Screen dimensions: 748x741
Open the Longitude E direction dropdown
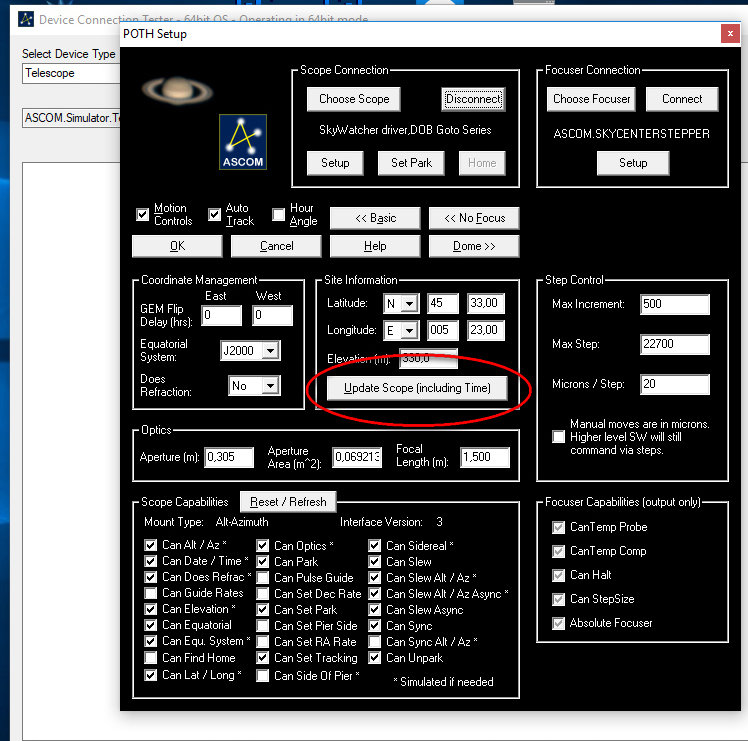coord(409,331)
